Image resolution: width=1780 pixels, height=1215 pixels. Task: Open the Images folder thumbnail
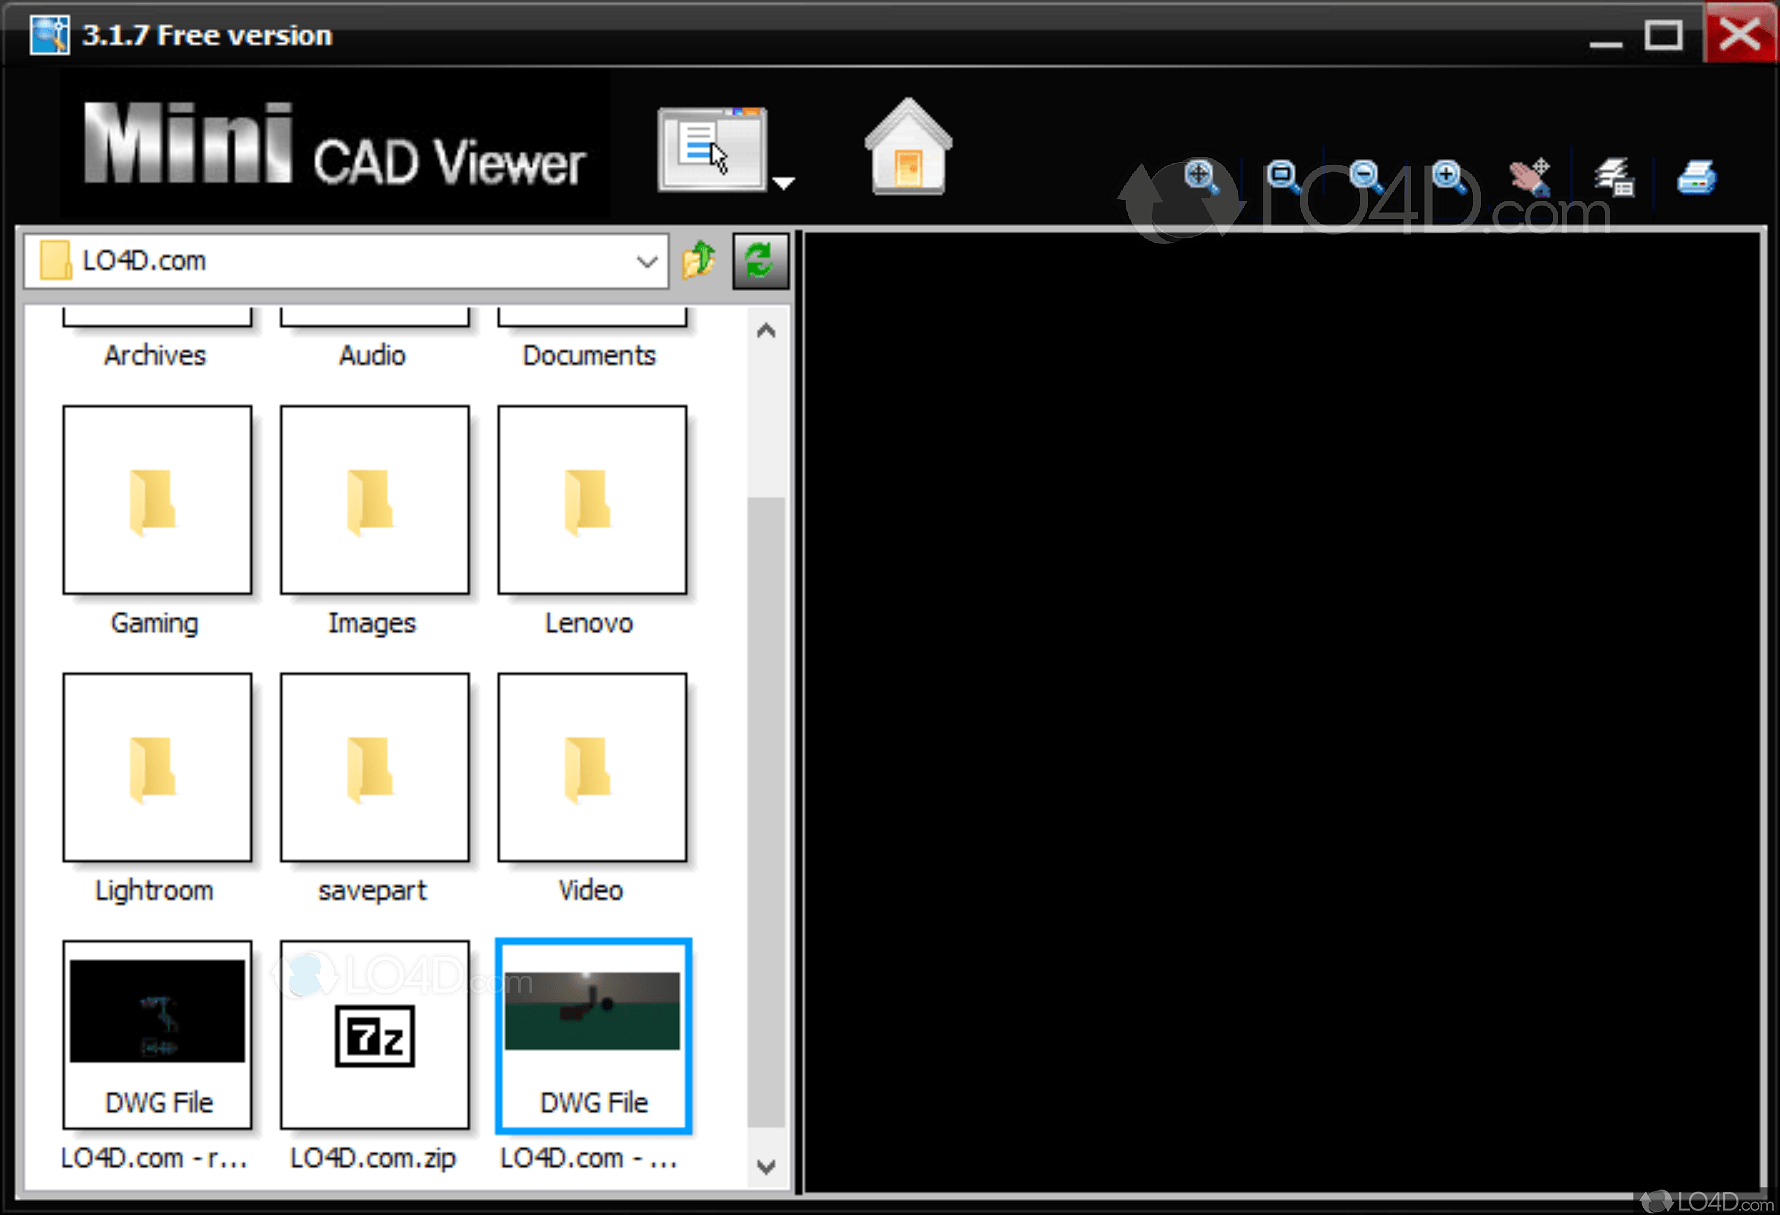[375, 499]
